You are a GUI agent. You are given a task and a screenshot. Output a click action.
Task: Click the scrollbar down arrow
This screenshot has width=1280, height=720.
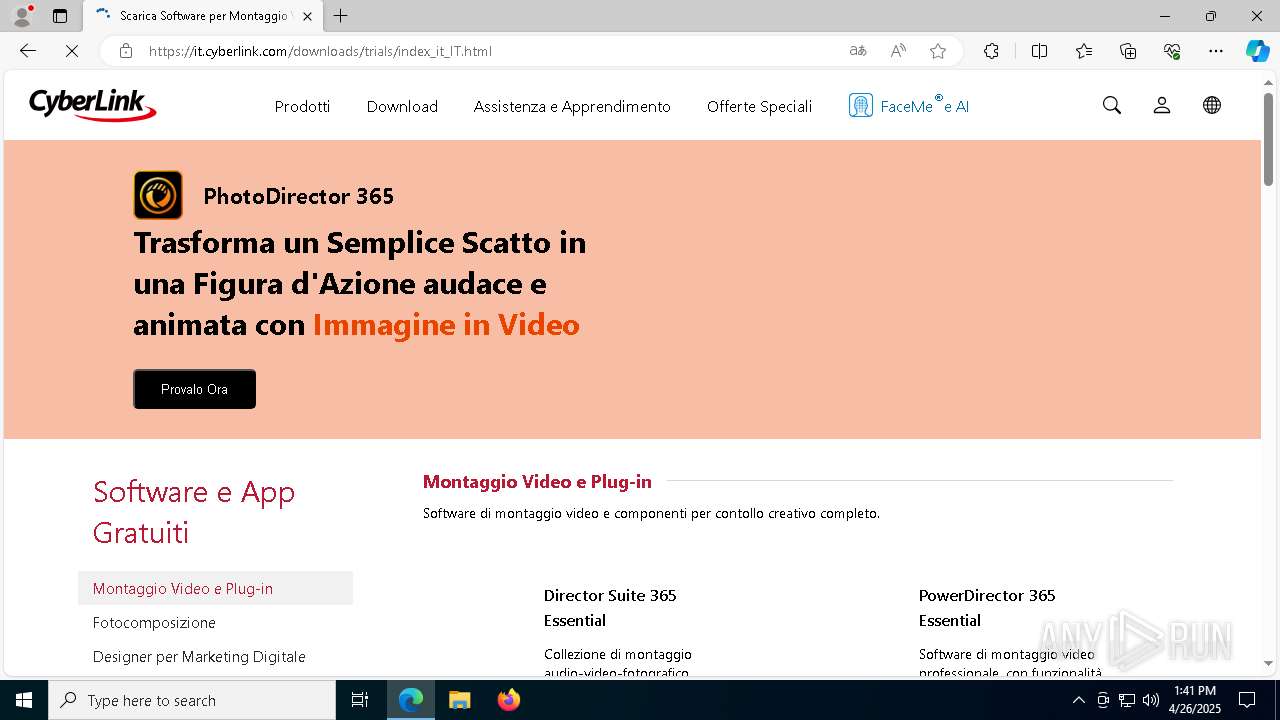click(x=1269, y=663)
